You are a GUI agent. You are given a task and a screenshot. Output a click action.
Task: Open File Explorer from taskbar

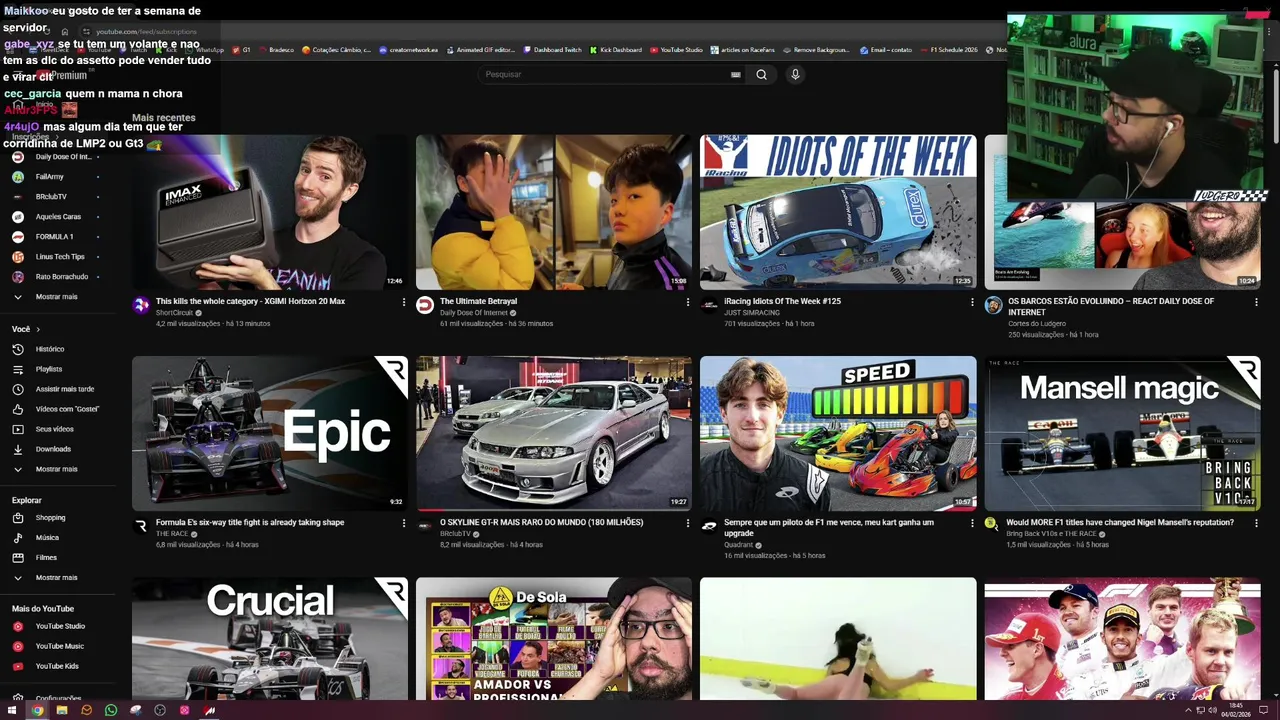pyautogui.click(x=62, y=710)
